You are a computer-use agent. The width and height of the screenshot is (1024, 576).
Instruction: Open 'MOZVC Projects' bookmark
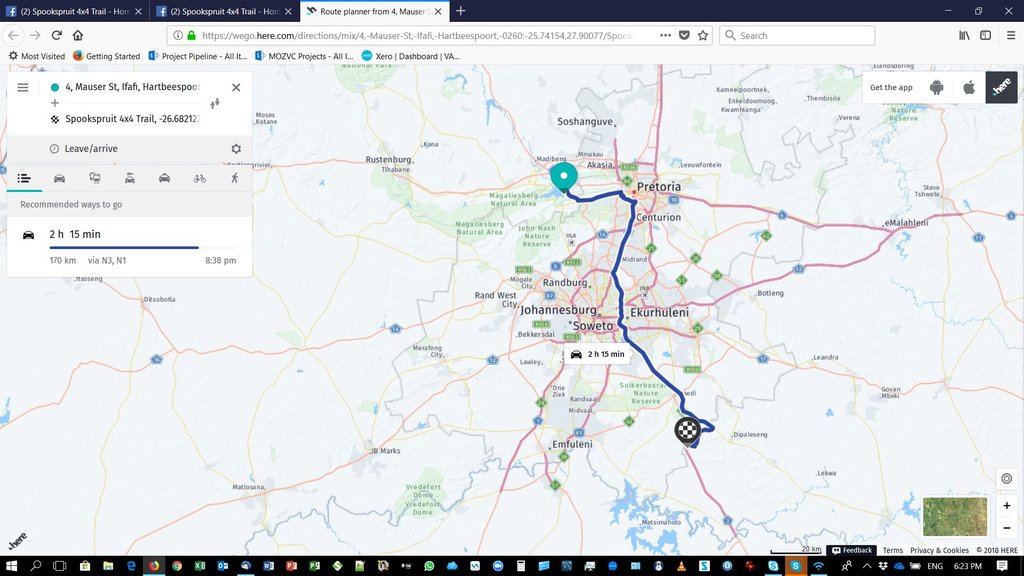(304, 56)
